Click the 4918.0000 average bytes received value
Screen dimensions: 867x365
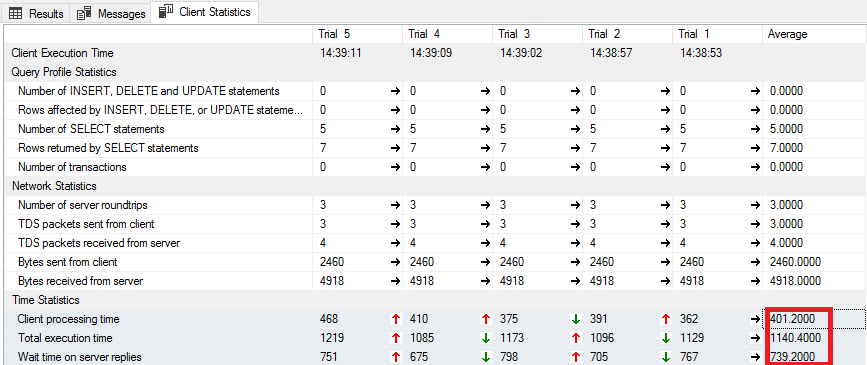(x=795, y=281)
